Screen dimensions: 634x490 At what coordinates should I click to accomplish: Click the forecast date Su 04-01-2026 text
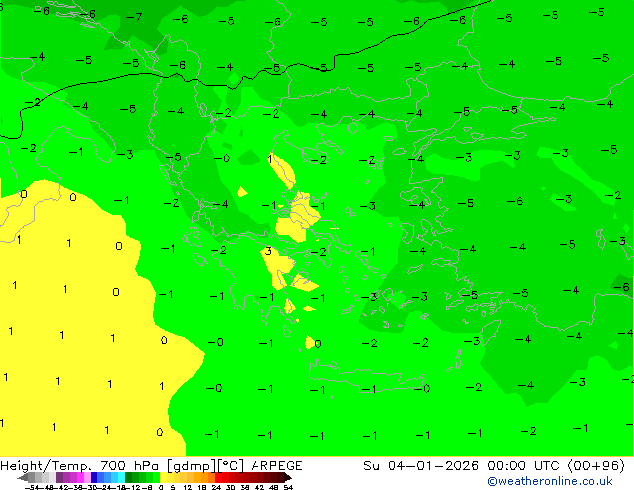click(x=421, y=466)
